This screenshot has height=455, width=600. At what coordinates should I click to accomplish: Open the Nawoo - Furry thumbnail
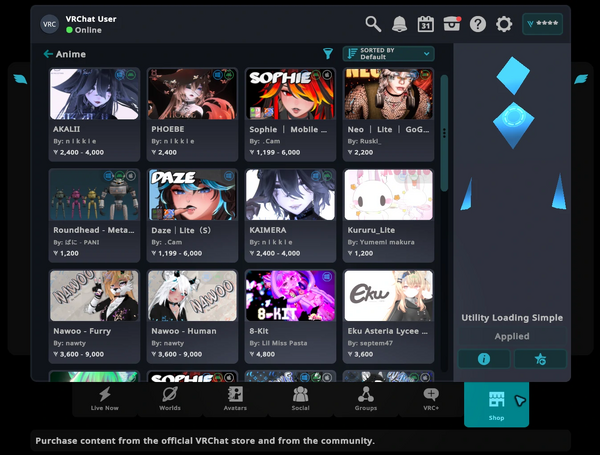[94, 296]
